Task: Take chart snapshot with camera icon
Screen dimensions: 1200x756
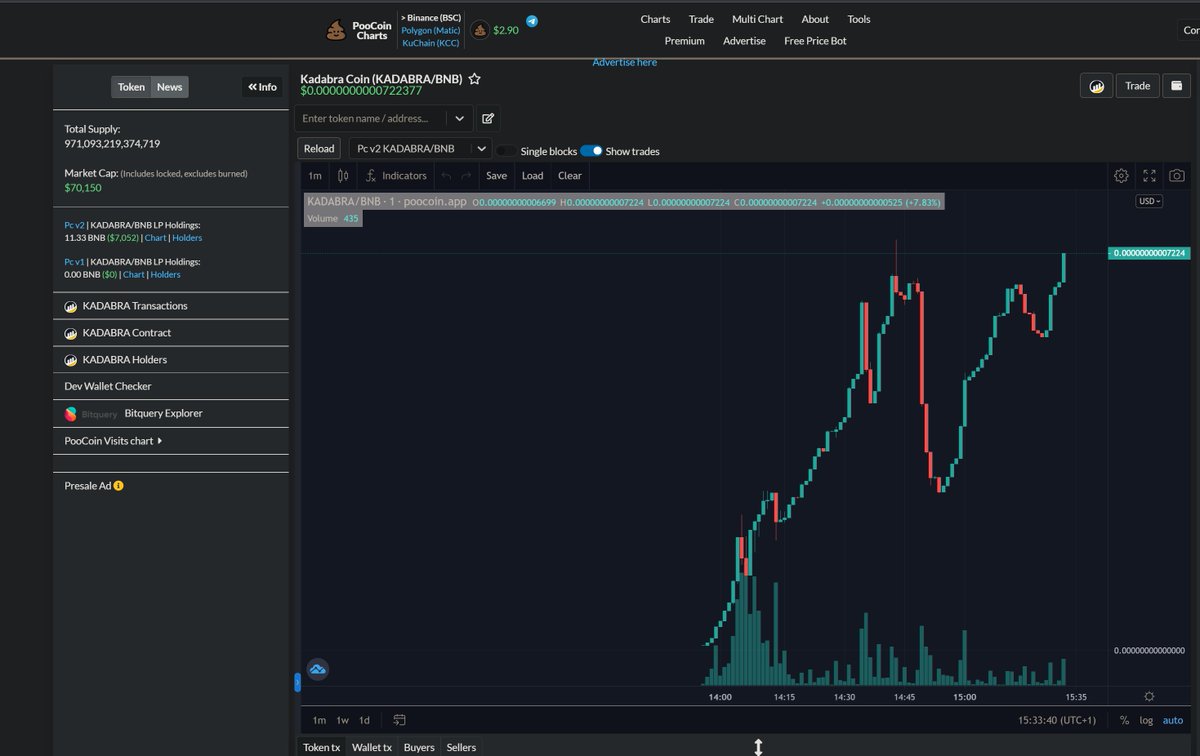Action: [x=1177, y=176]
